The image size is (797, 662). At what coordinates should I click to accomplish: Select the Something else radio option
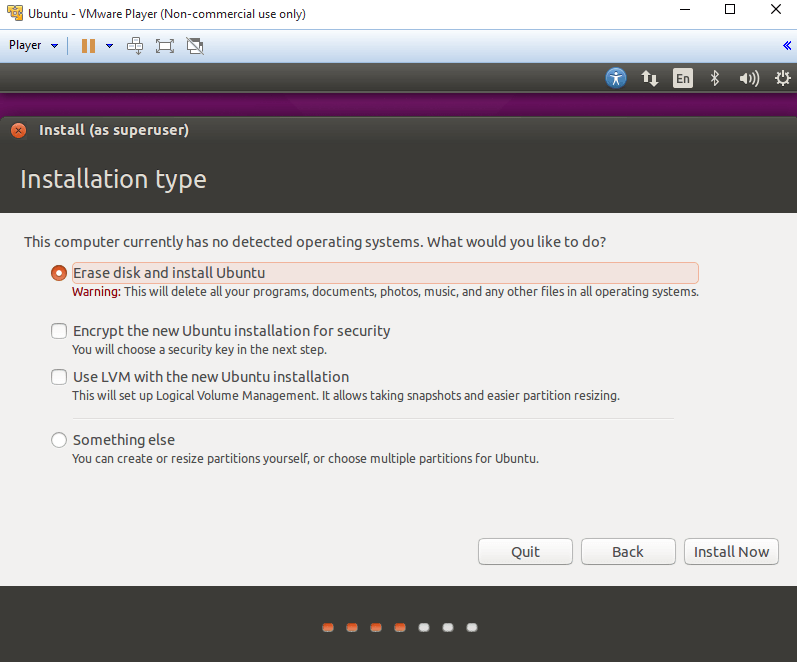[x=59, y=440]
